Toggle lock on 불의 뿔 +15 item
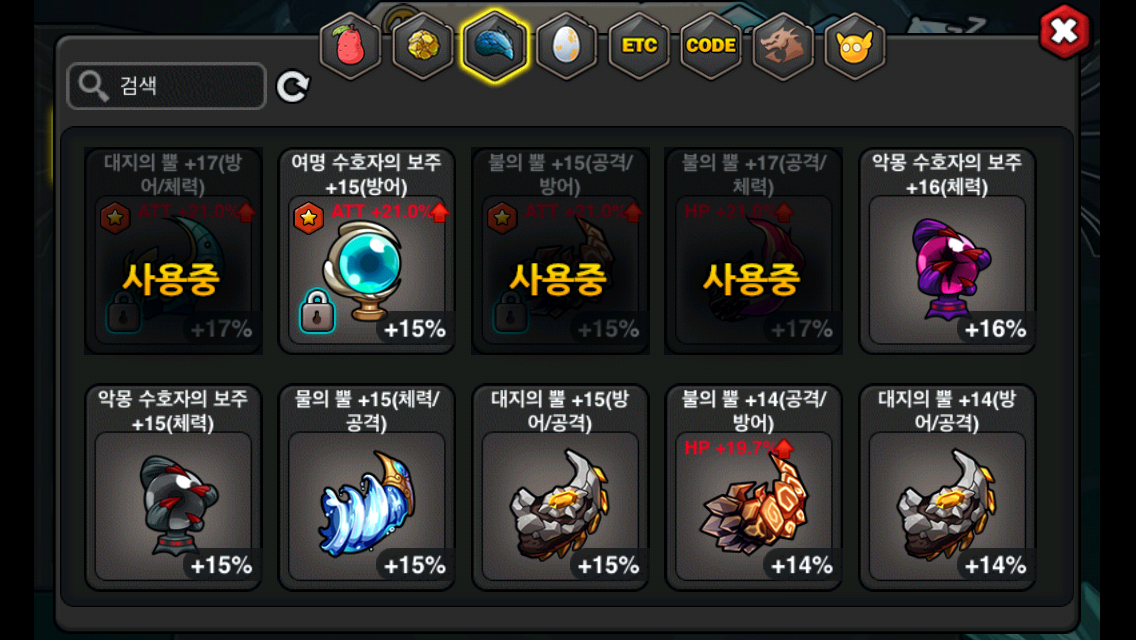Viewport: 1136px width, 640px height. (510, 312)
